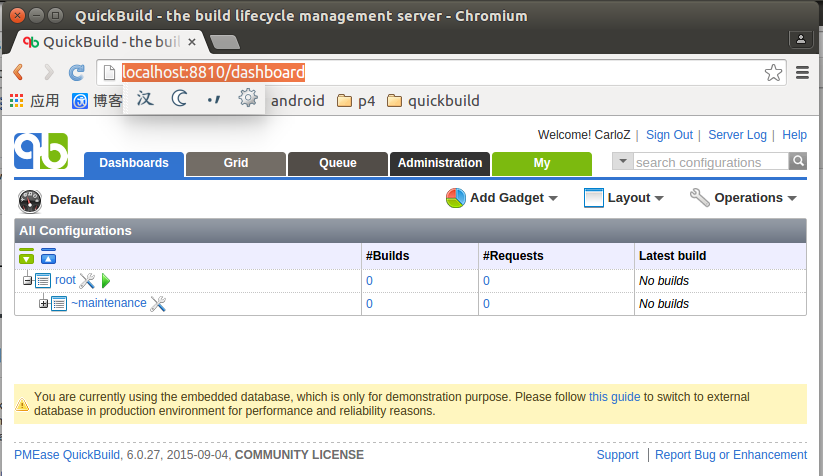Switch to the Grid tab

coord(236,163)
